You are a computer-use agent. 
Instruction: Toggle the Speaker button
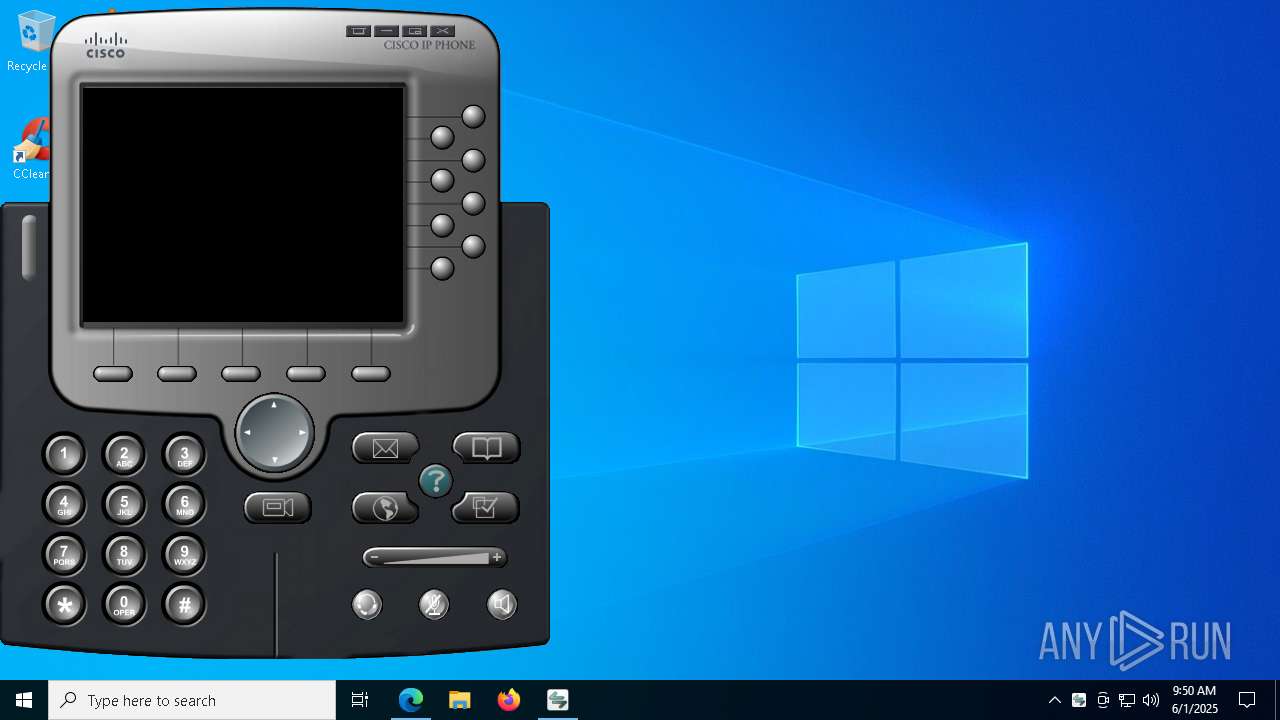[x=502, y=604]
